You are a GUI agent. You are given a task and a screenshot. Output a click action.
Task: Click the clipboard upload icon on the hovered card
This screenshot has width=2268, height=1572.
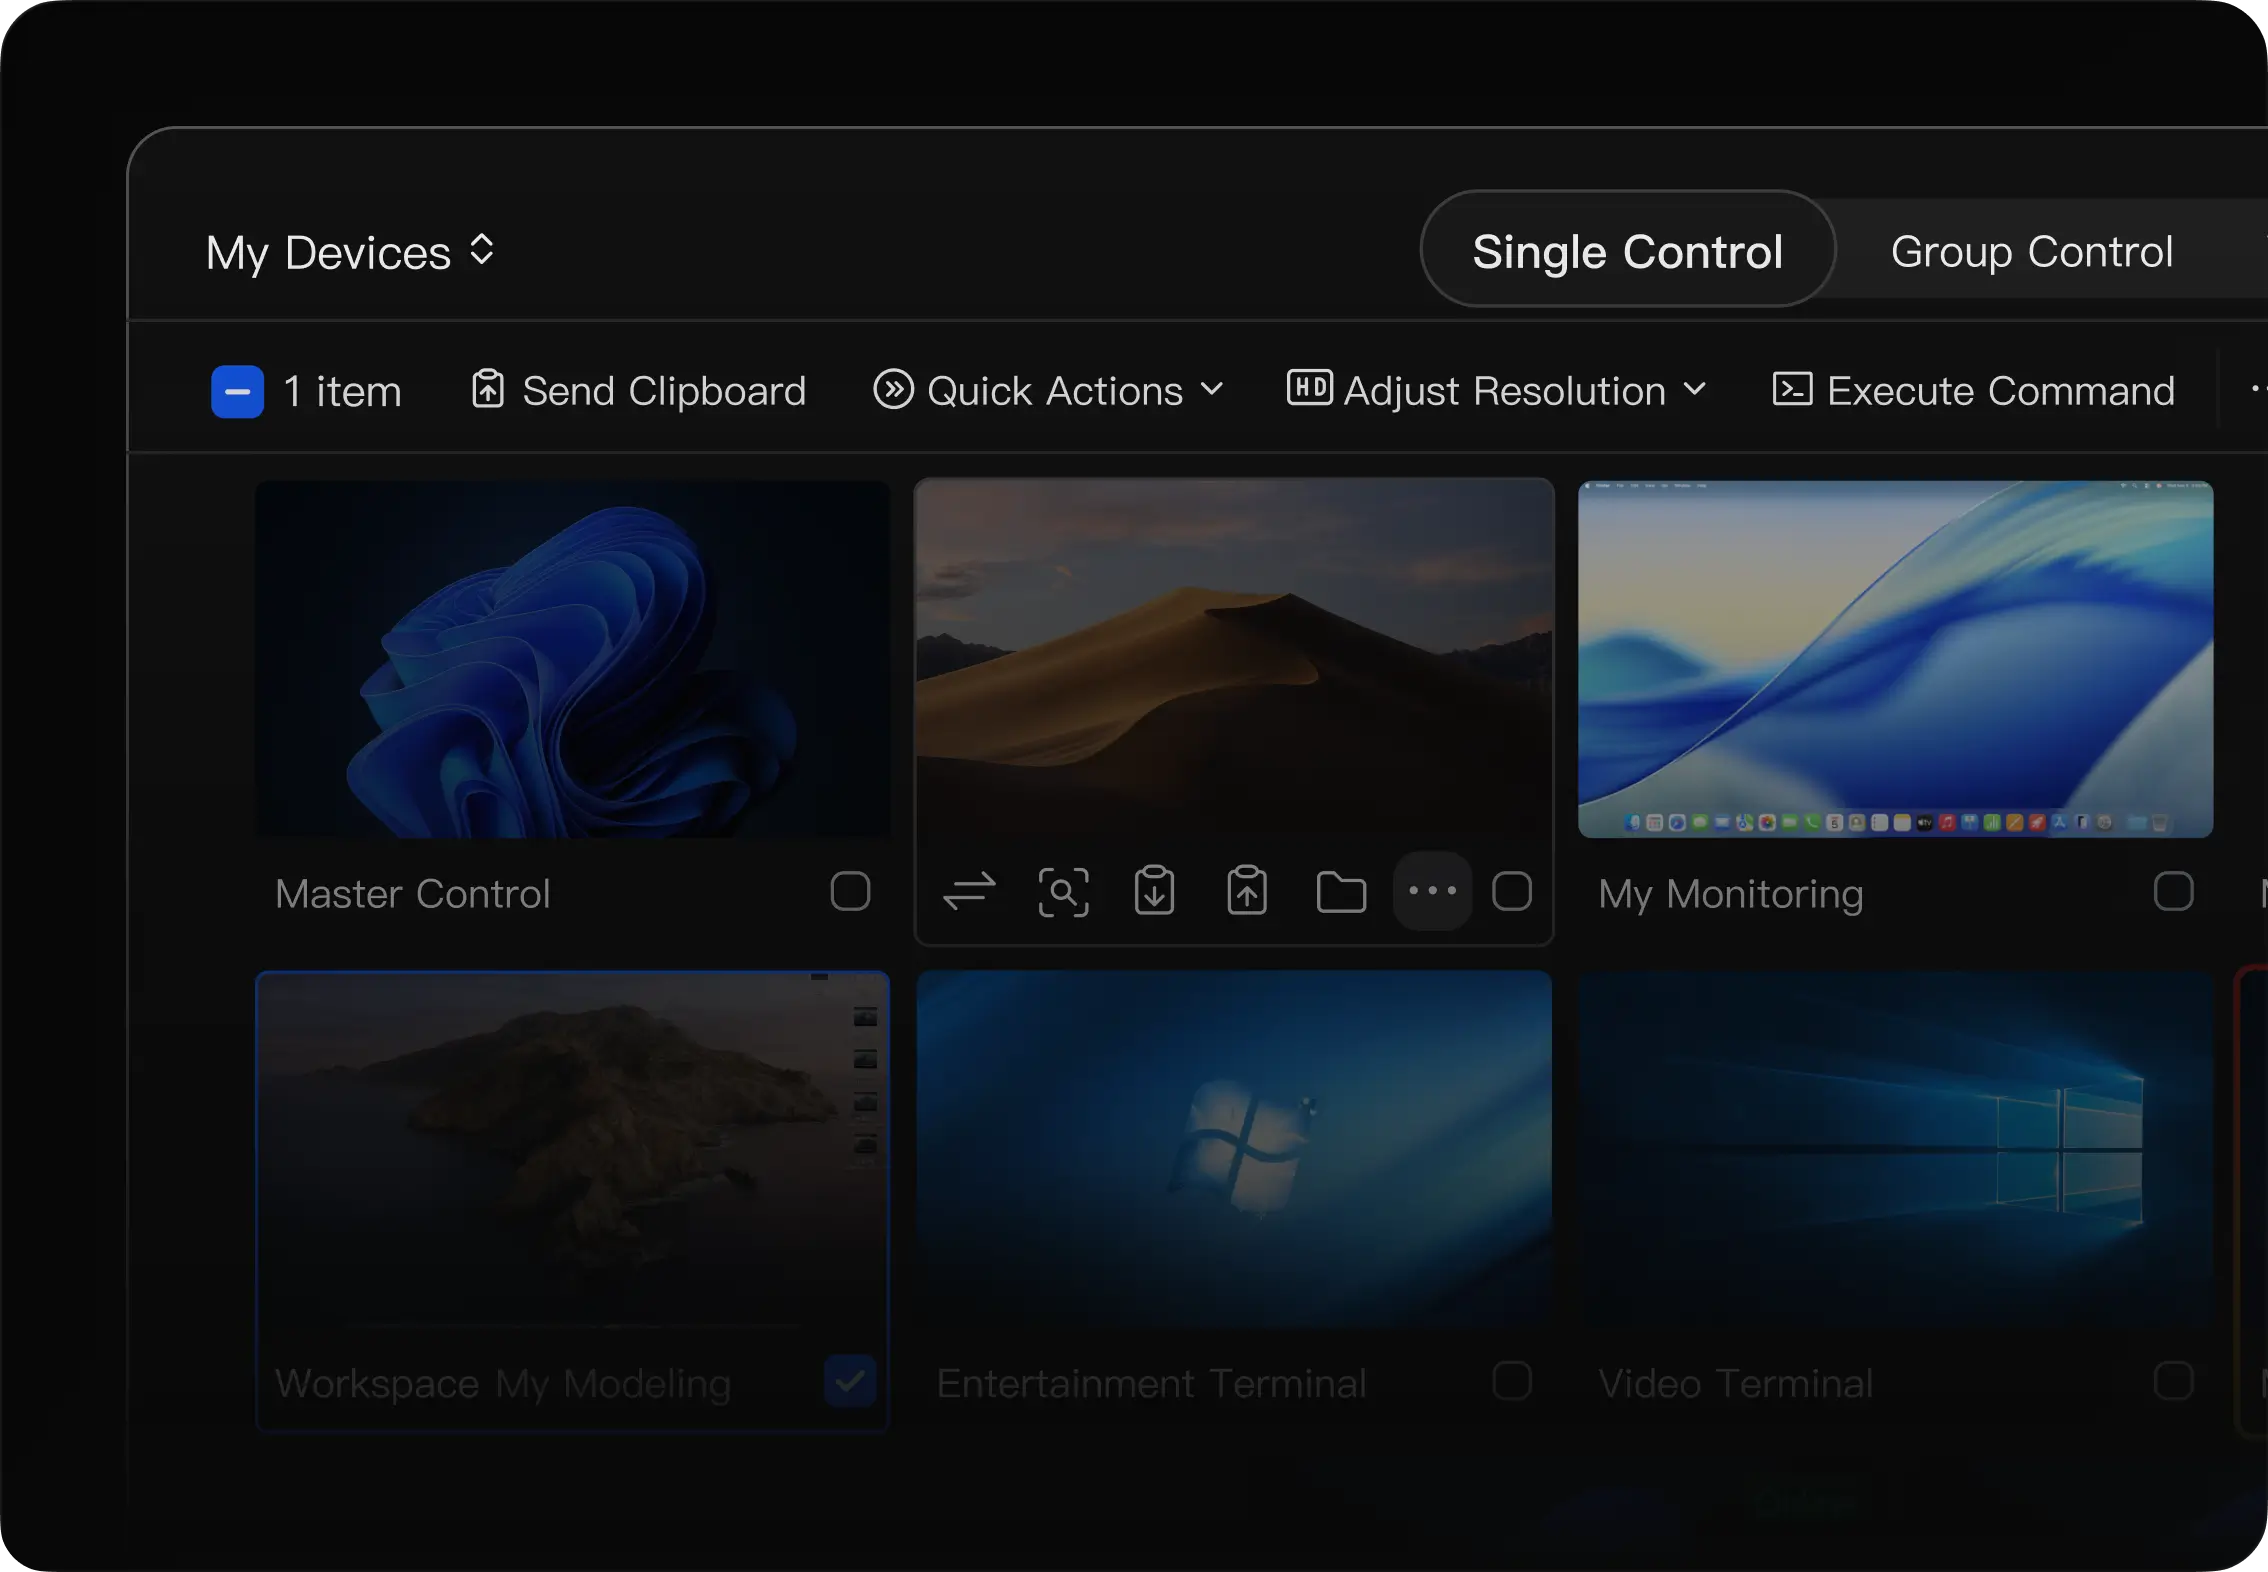point(1247,890)
